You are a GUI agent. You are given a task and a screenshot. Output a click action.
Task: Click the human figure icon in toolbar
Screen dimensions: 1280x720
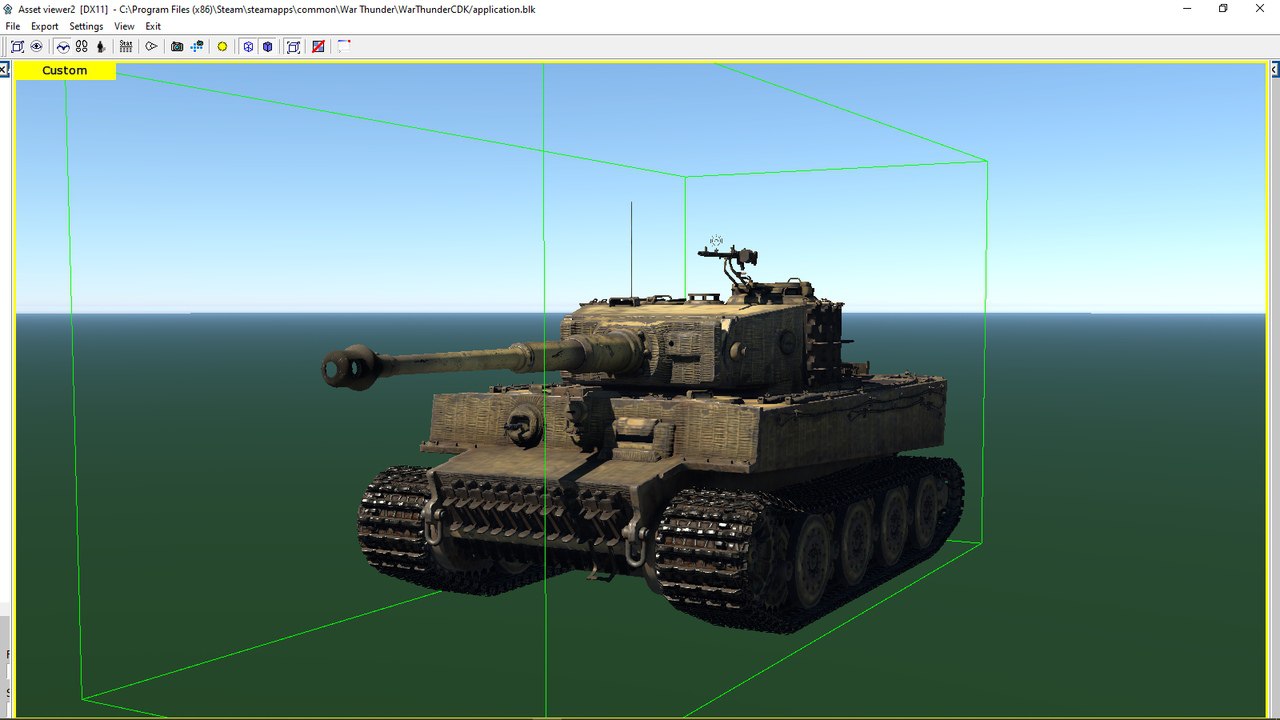(x=101, y=46)
